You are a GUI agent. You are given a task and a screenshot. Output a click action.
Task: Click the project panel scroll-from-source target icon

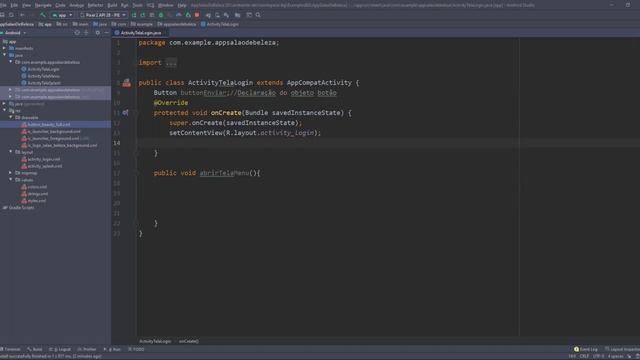point(77,33)
